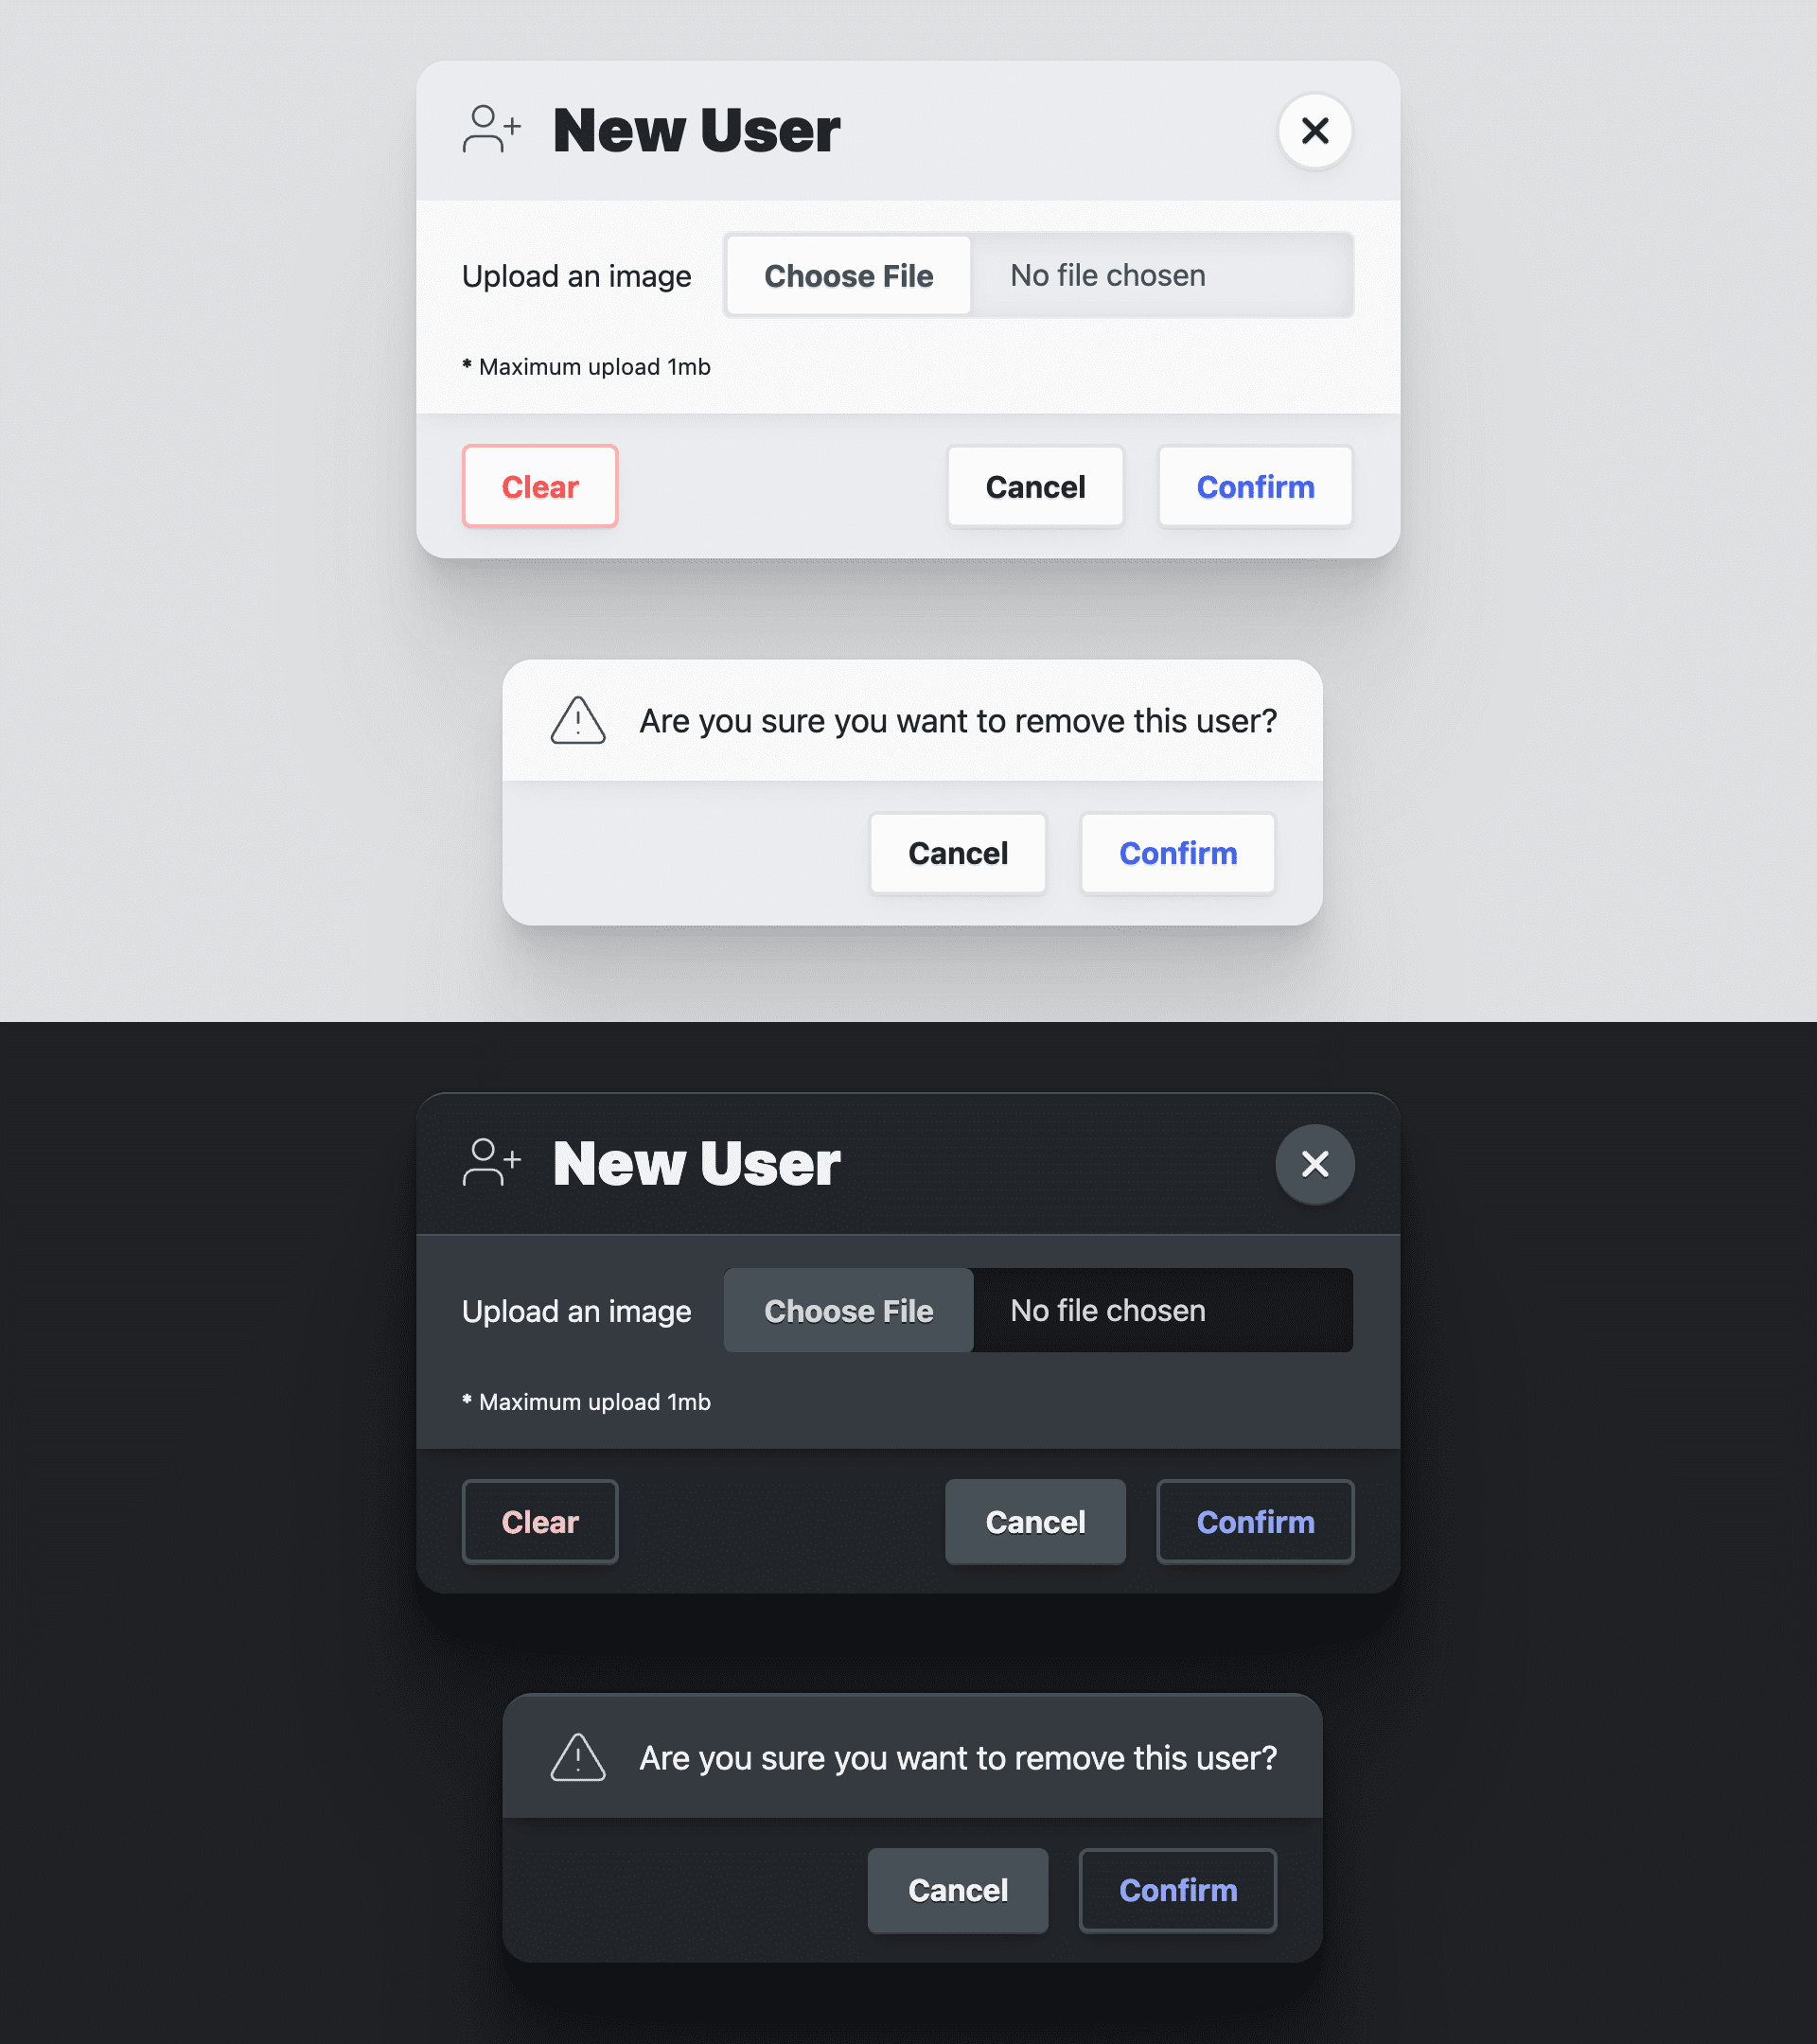Click Cancel in dark mode New User dialog
Viewport: 1817px width, 2044px height.
click(1034, 1520)
